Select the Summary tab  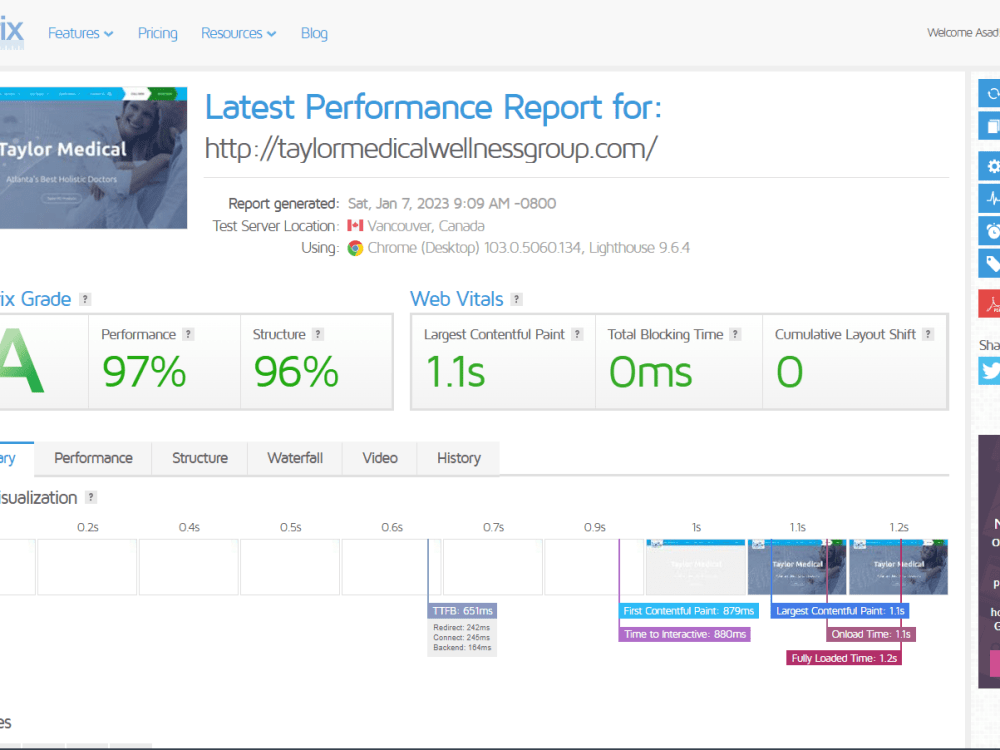(16, 459)
